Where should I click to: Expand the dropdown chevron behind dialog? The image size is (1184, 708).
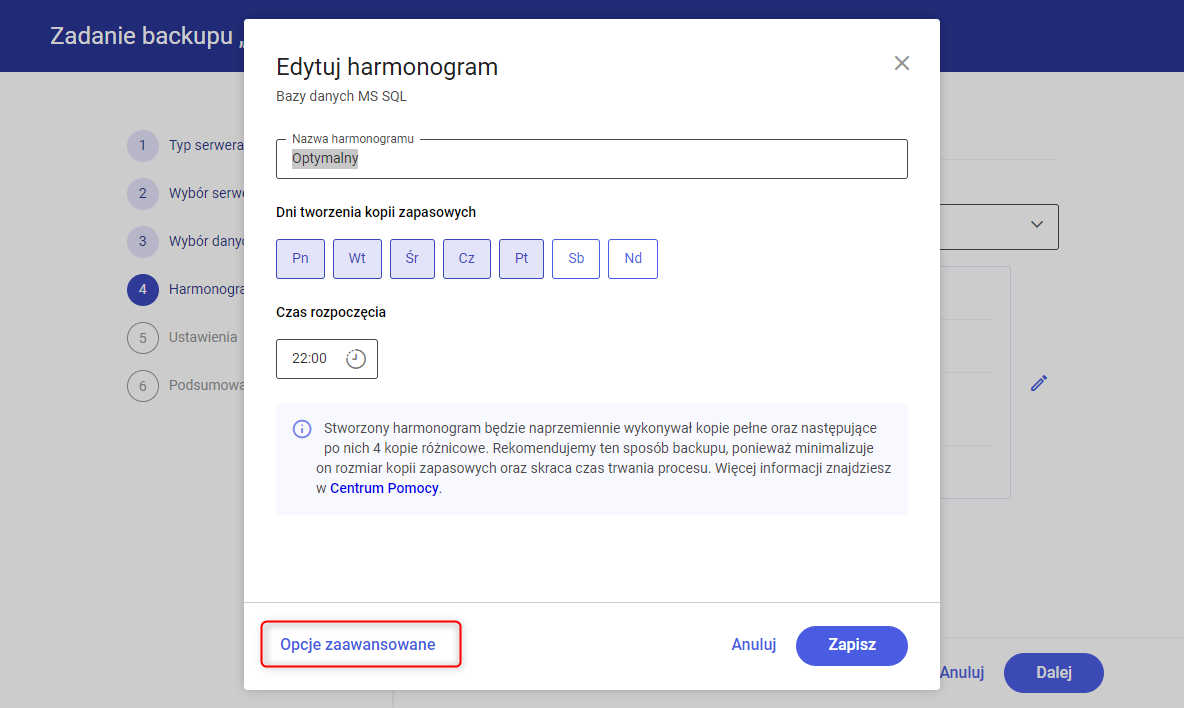pyautogui.click(x=1037, y=224)
